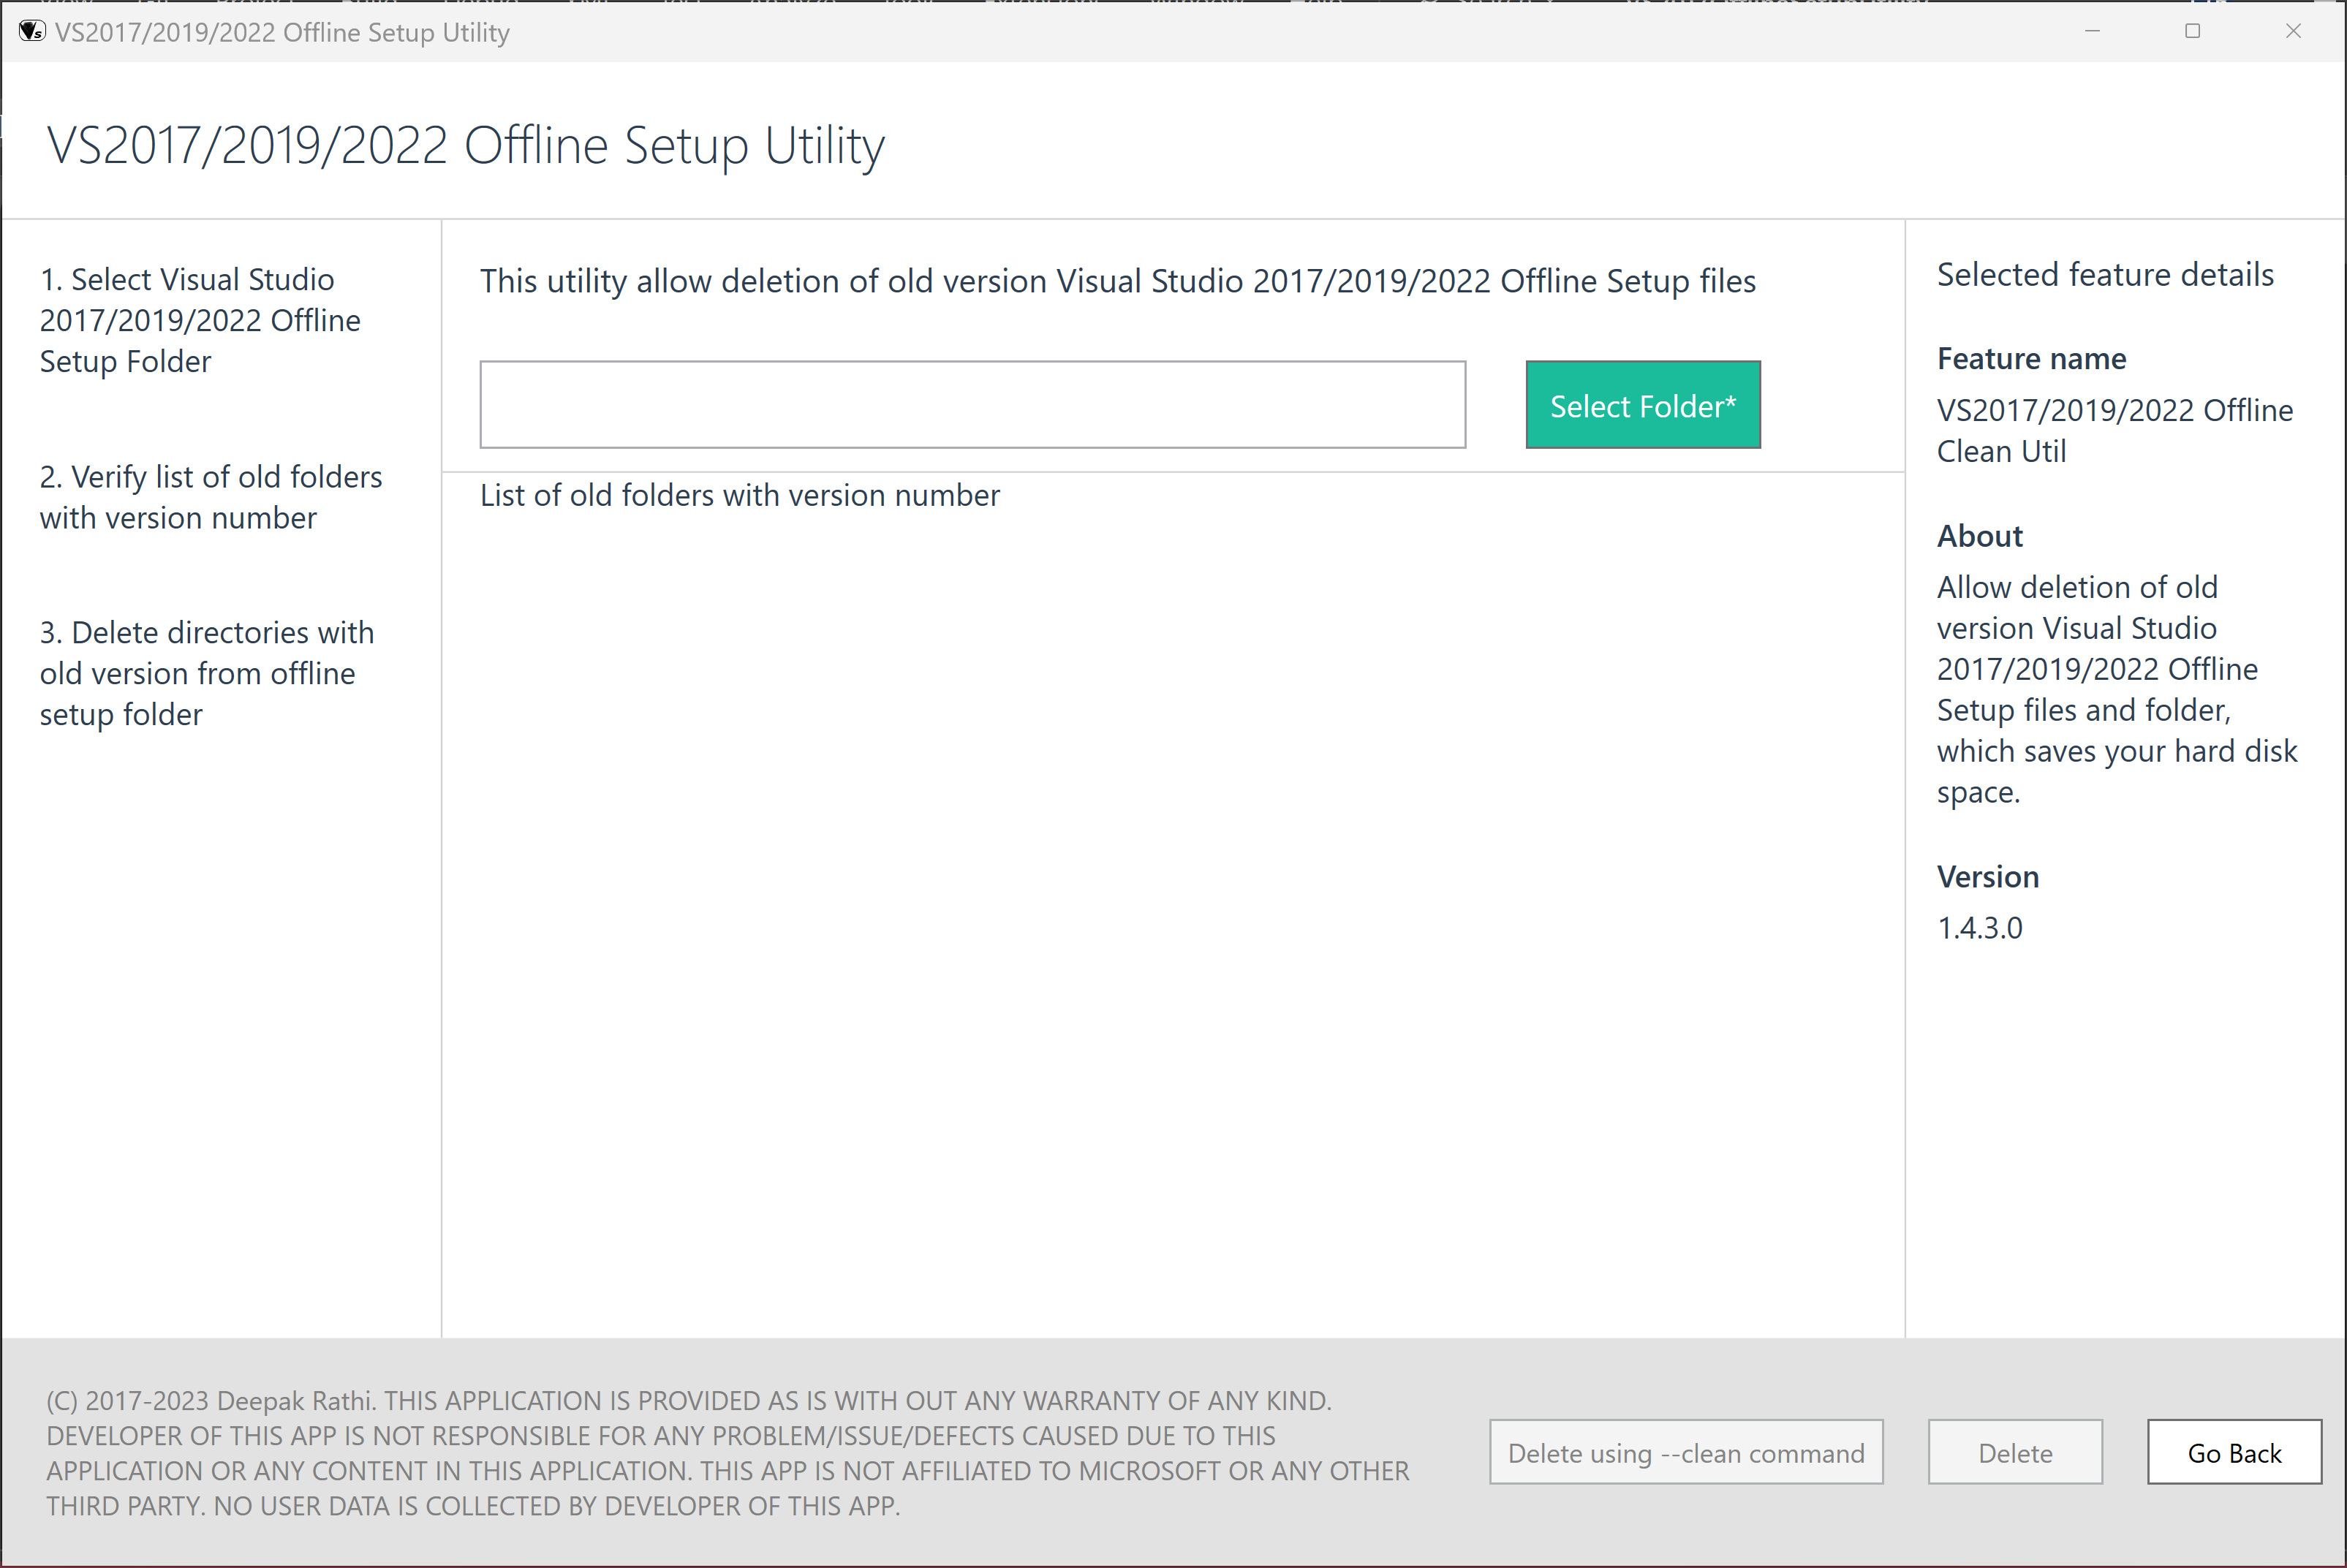2347x1568 pixels.
Task: Click the About heading in details panel
Action: coord(1979,536)
